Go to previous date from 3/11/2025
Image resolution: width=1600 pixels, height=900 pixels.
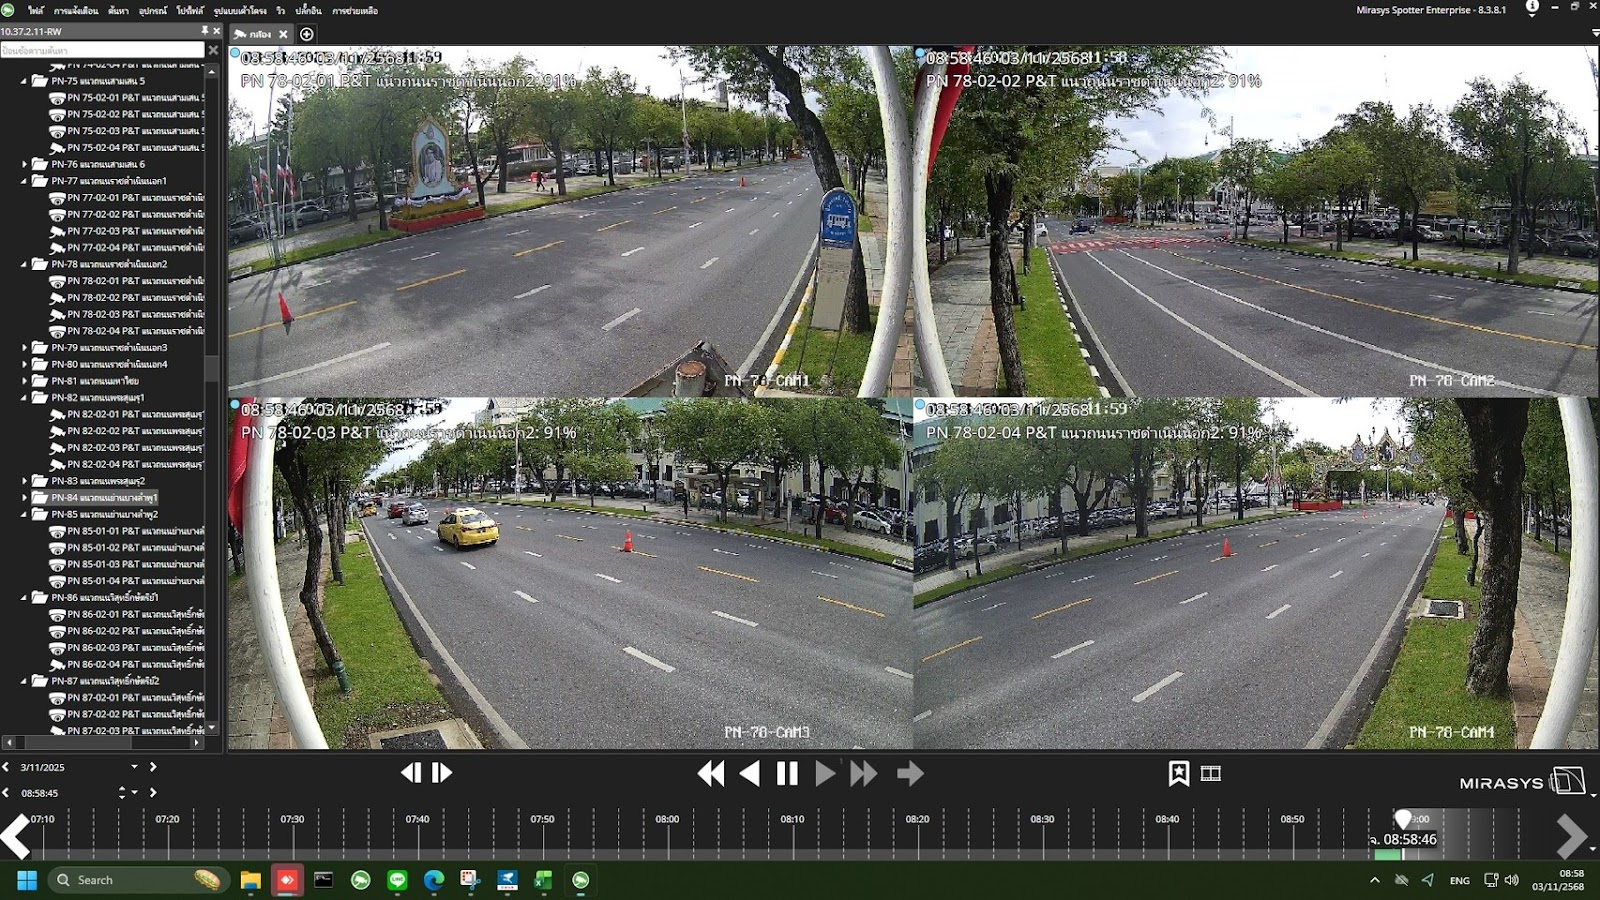coord(6,767)
